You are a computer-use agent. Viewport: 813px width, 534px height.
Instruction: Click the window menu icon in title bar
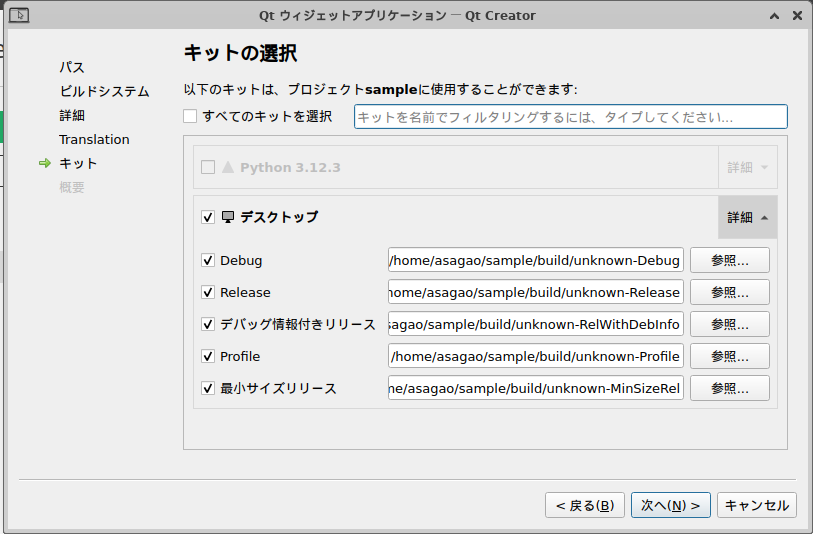point(19,16)
